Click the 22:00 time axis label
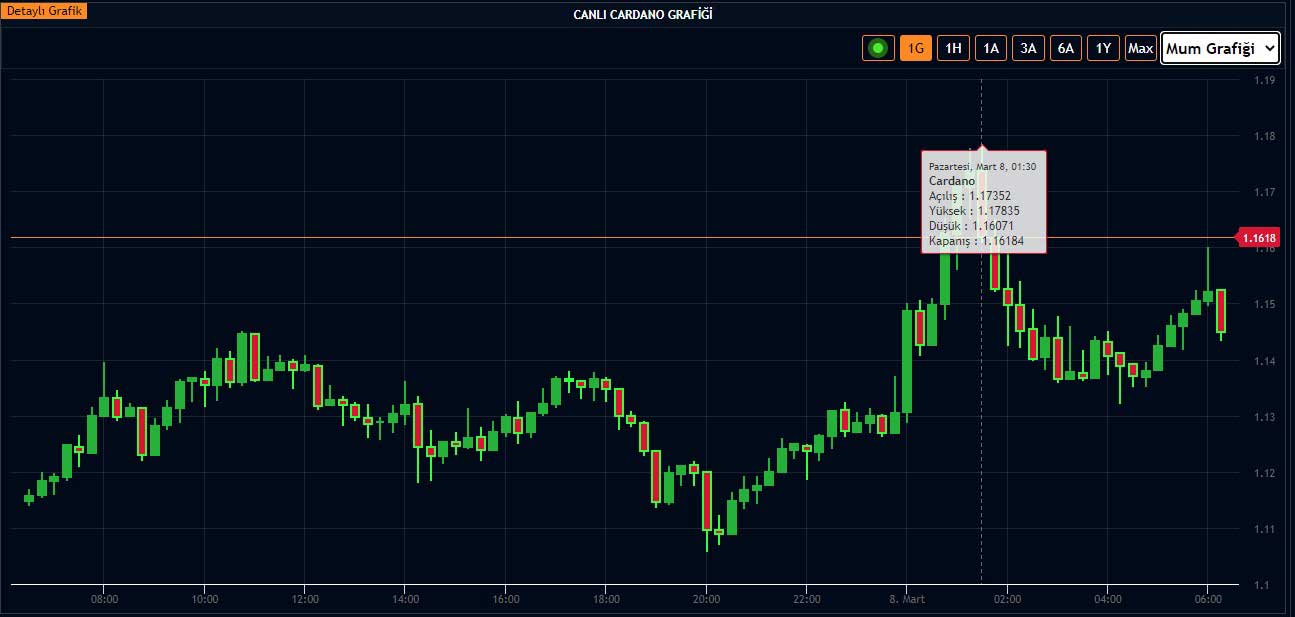This screenshot has width=1295, height=617. pos(807,599)
